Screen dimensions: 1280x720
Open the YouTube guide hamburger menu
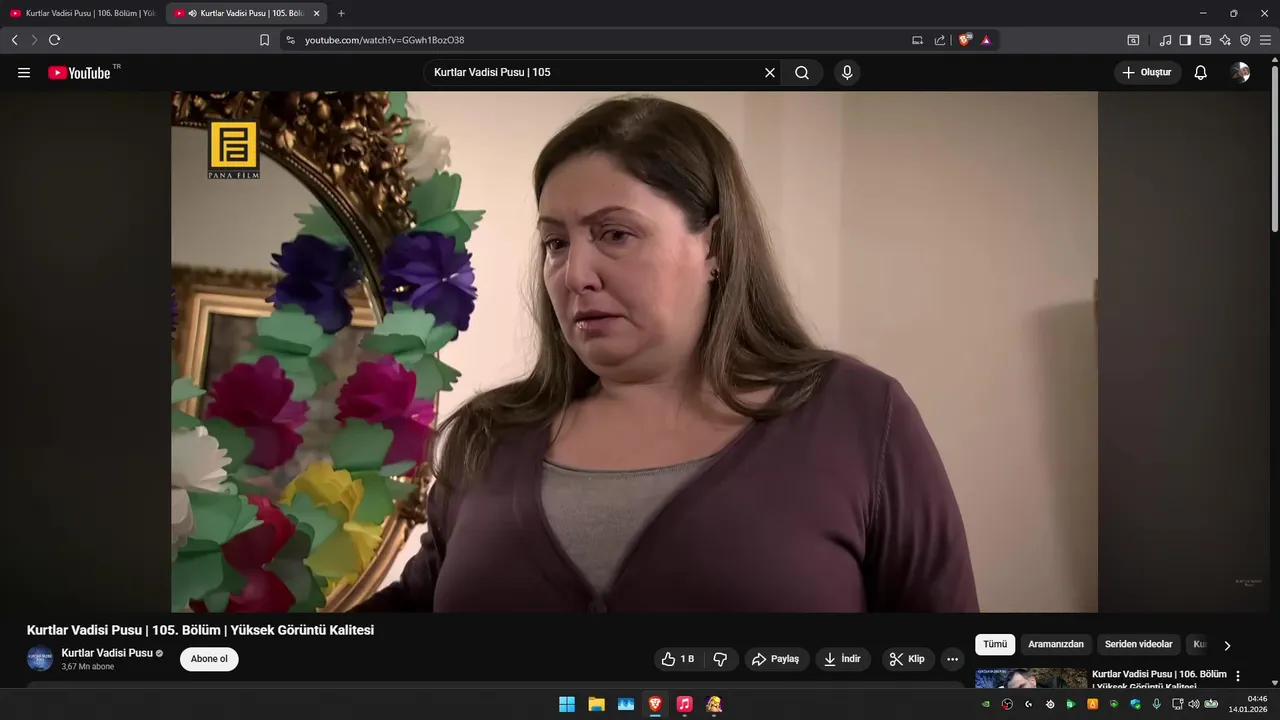24,73
